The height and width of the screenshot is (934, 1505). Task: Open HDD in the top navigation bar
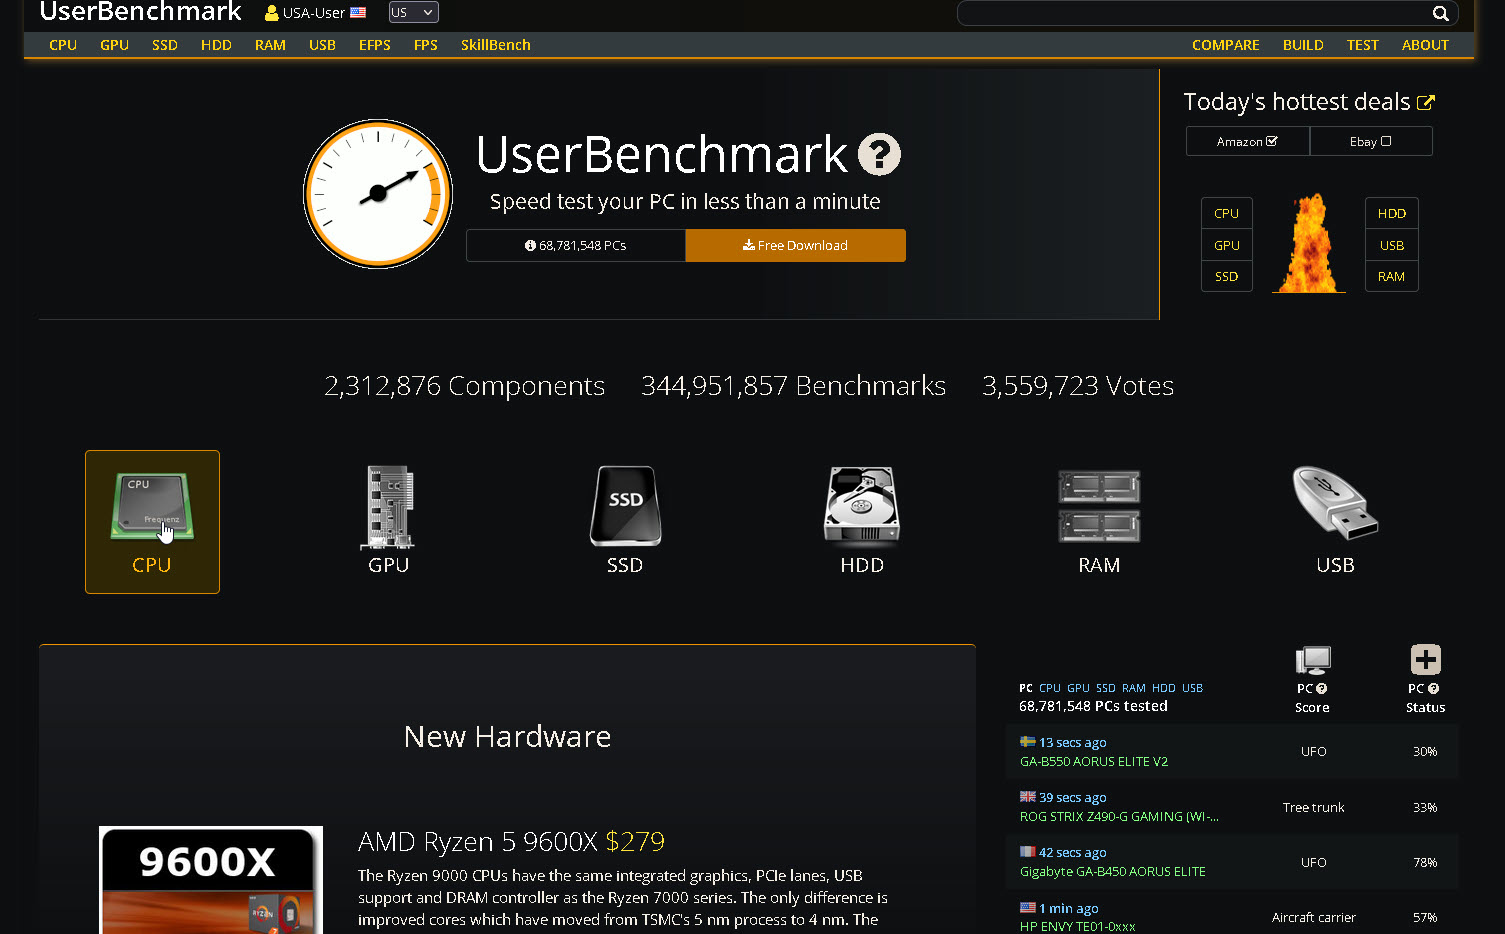tap(216, 45)
